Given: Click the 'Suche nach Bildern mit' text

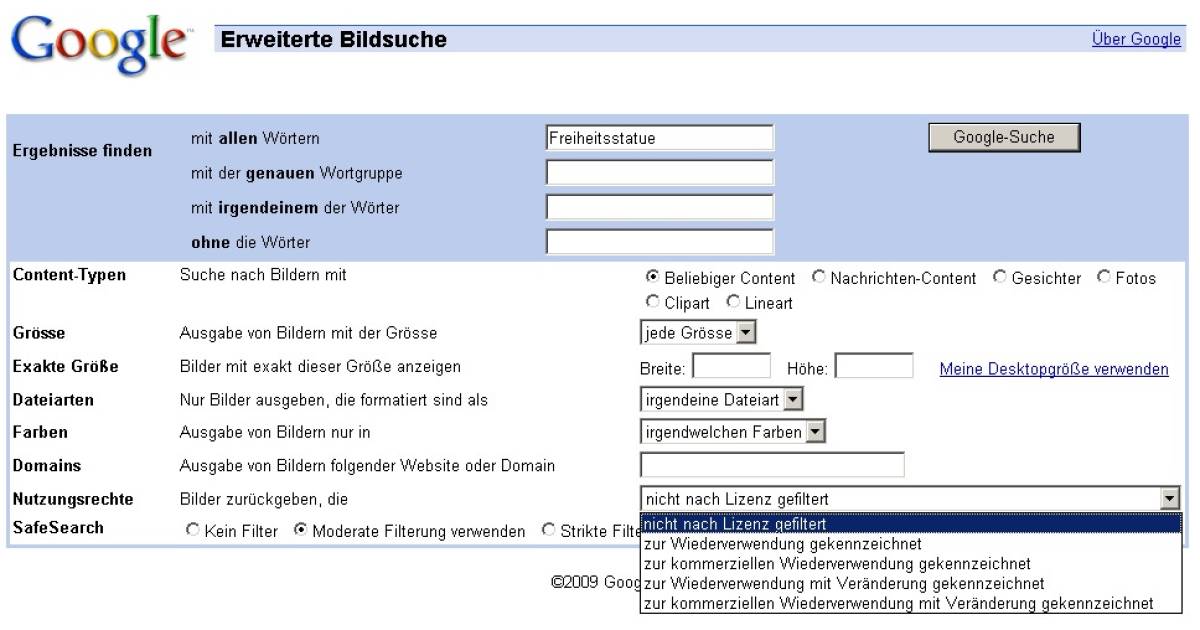Looking at the screenshot, I should pos(263,275).
